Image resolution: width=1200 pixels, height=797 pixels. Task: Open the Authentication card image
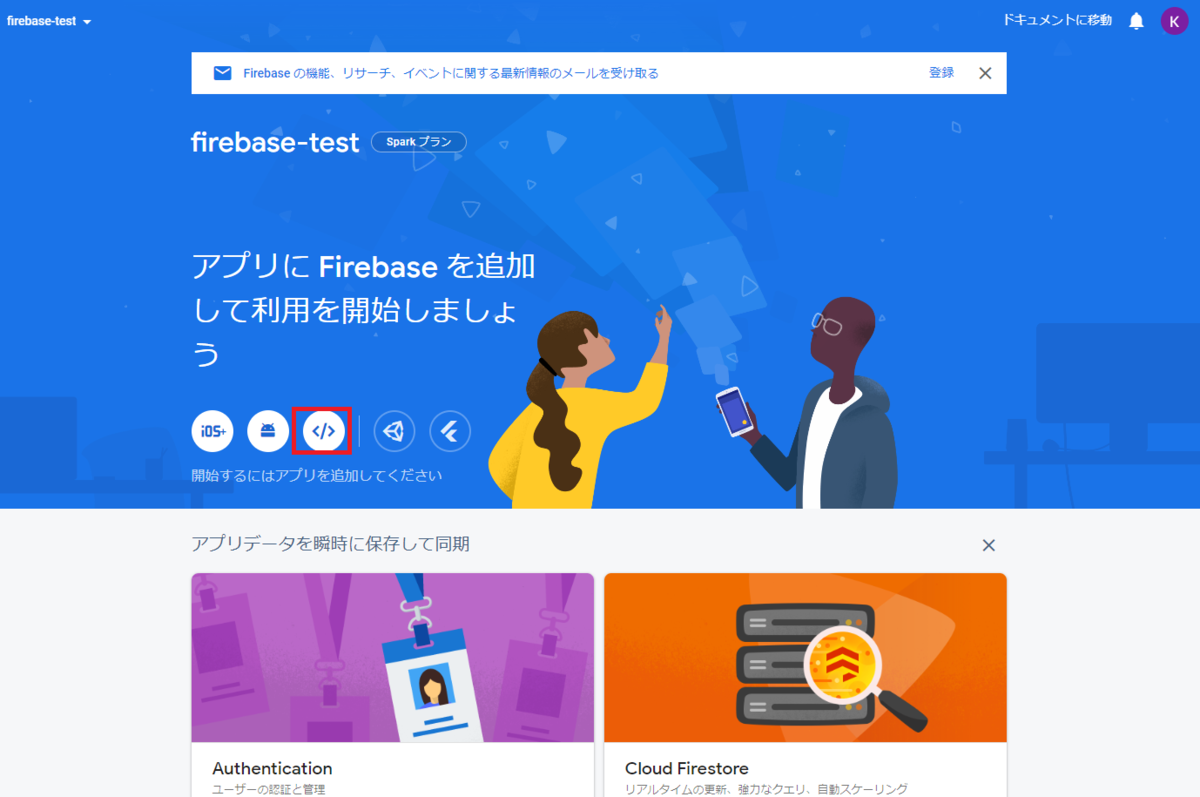point(393,658)
